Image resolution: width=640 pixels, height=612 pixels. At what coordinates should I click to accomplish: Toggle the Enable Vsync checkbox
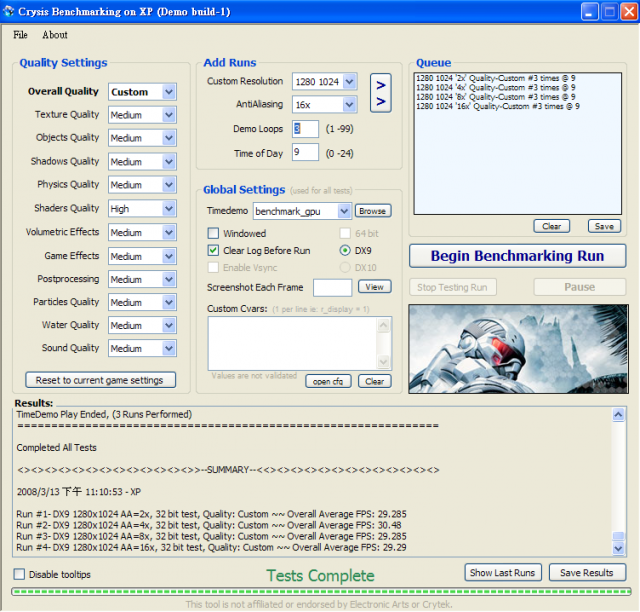213,267
